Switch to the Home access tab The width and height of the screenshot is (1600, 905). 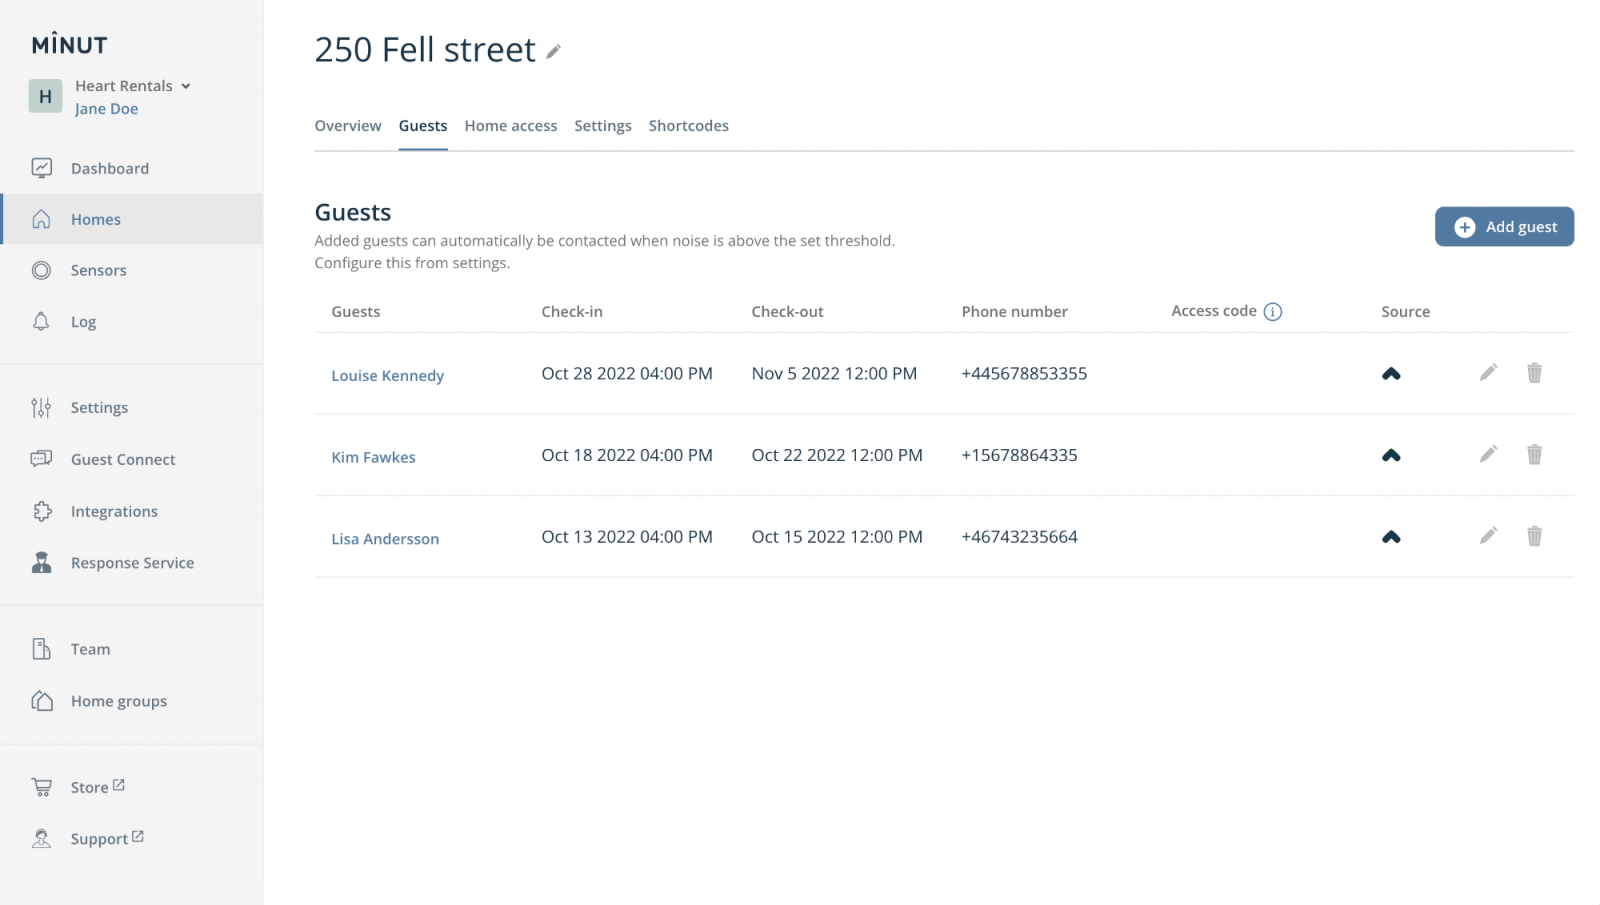510,126
